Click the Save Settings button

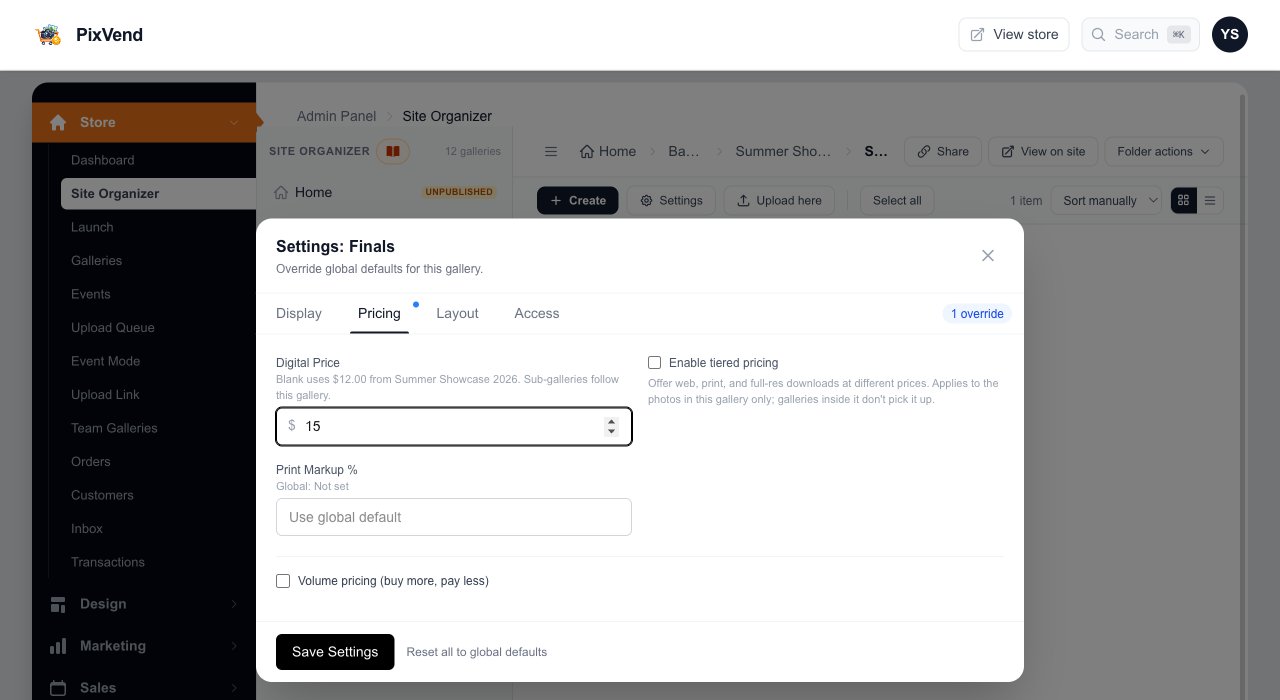coord(335,652)
